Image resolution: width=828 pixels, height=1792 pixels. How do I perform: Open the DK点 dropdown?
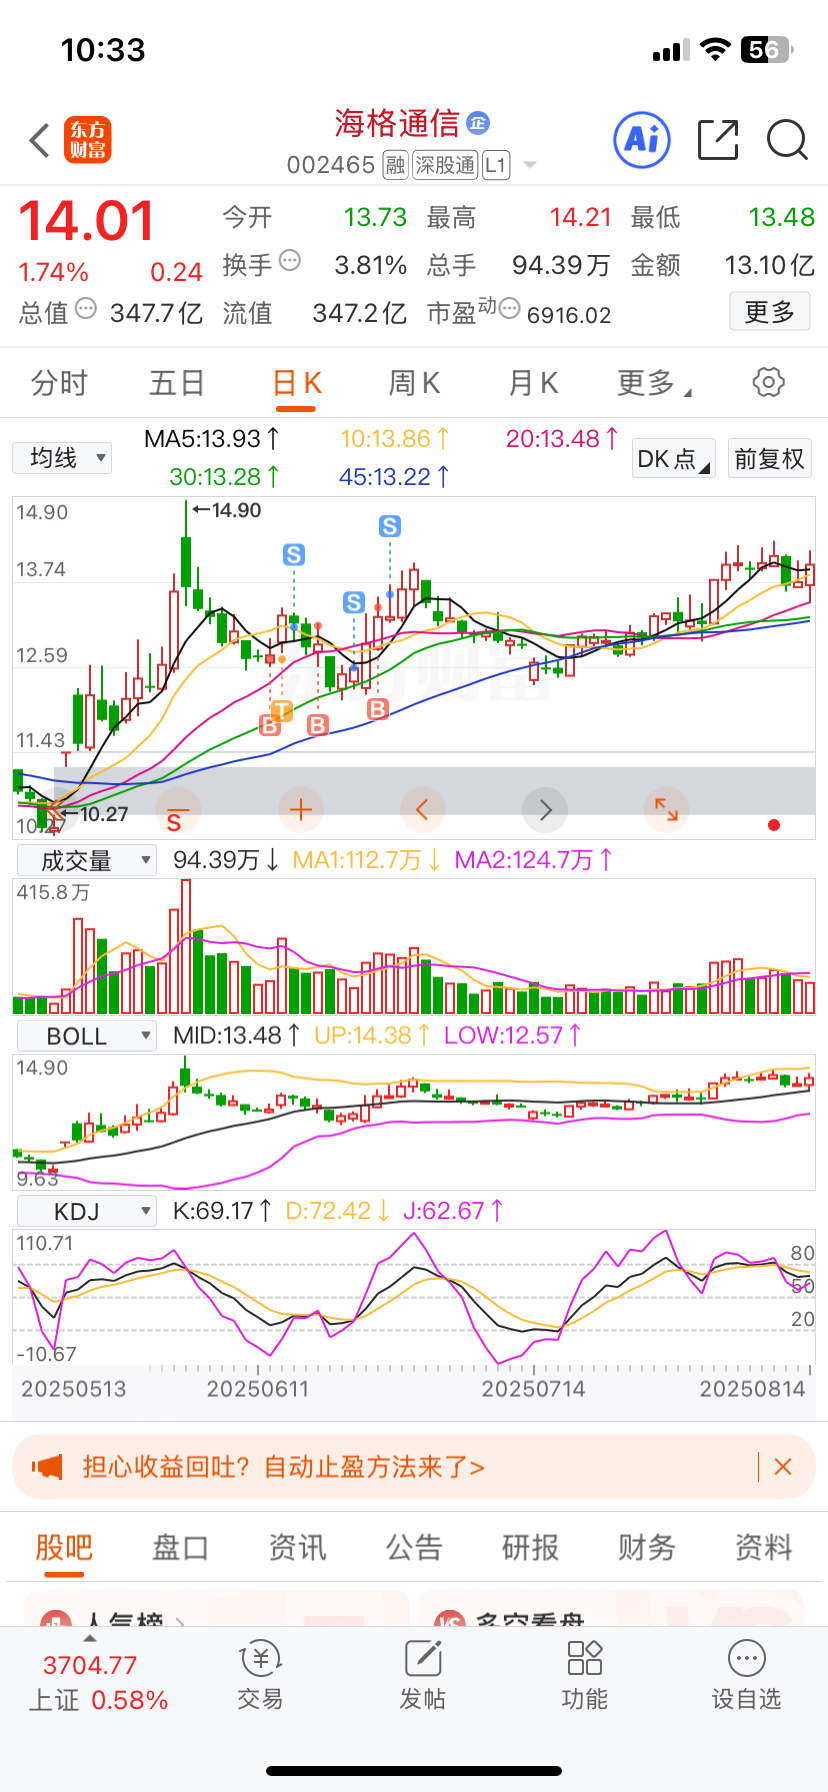674,459
